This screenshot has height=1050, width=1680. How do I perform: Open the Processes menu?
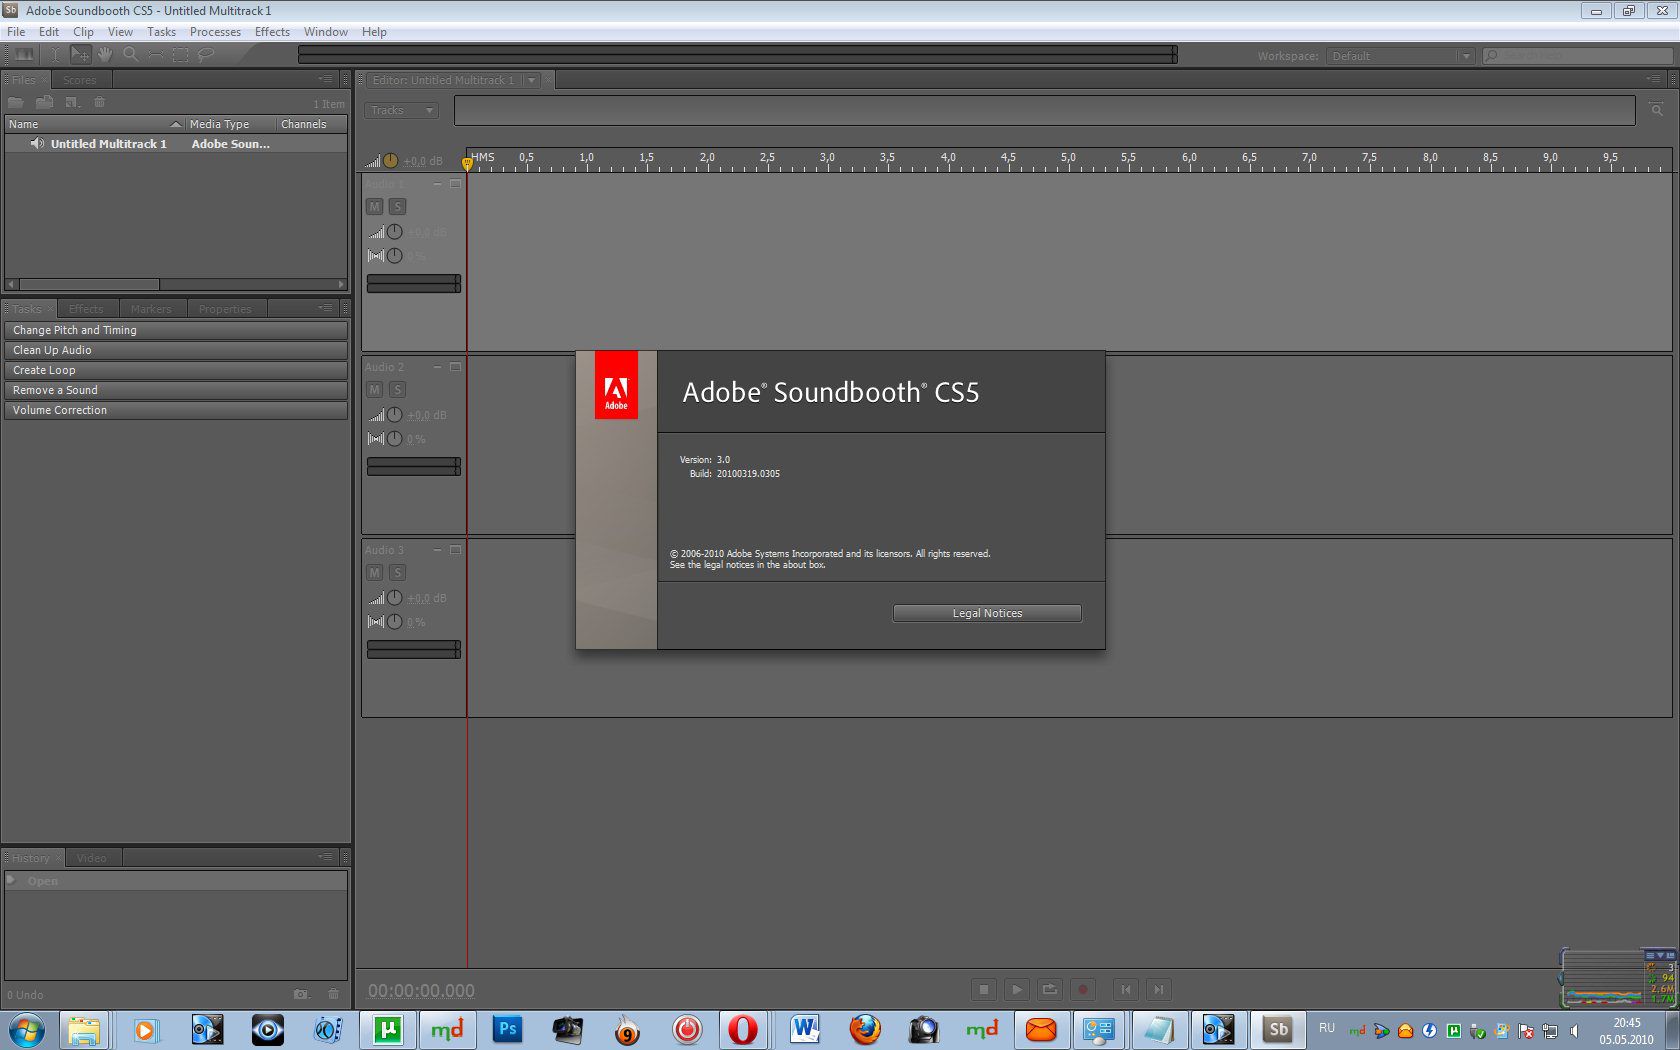(x=215, y=32)
